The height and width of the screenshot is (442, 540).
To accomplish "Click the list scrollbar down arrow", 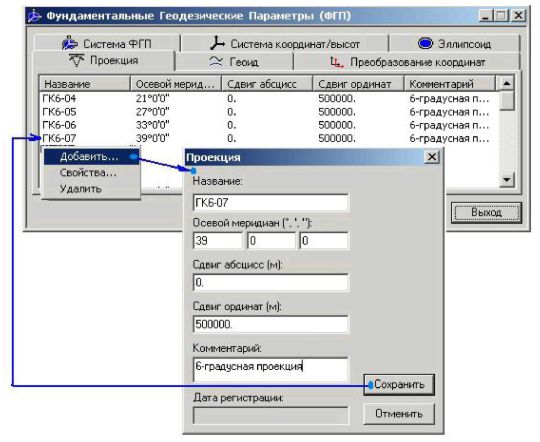I will pyautogui.click(x=507, y=180).
